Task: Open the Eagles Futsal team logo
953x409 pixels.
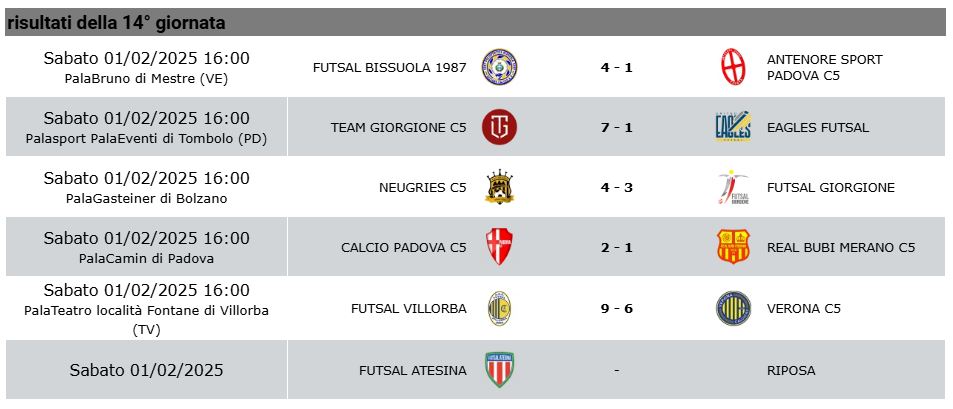Action: coord(733,127)
